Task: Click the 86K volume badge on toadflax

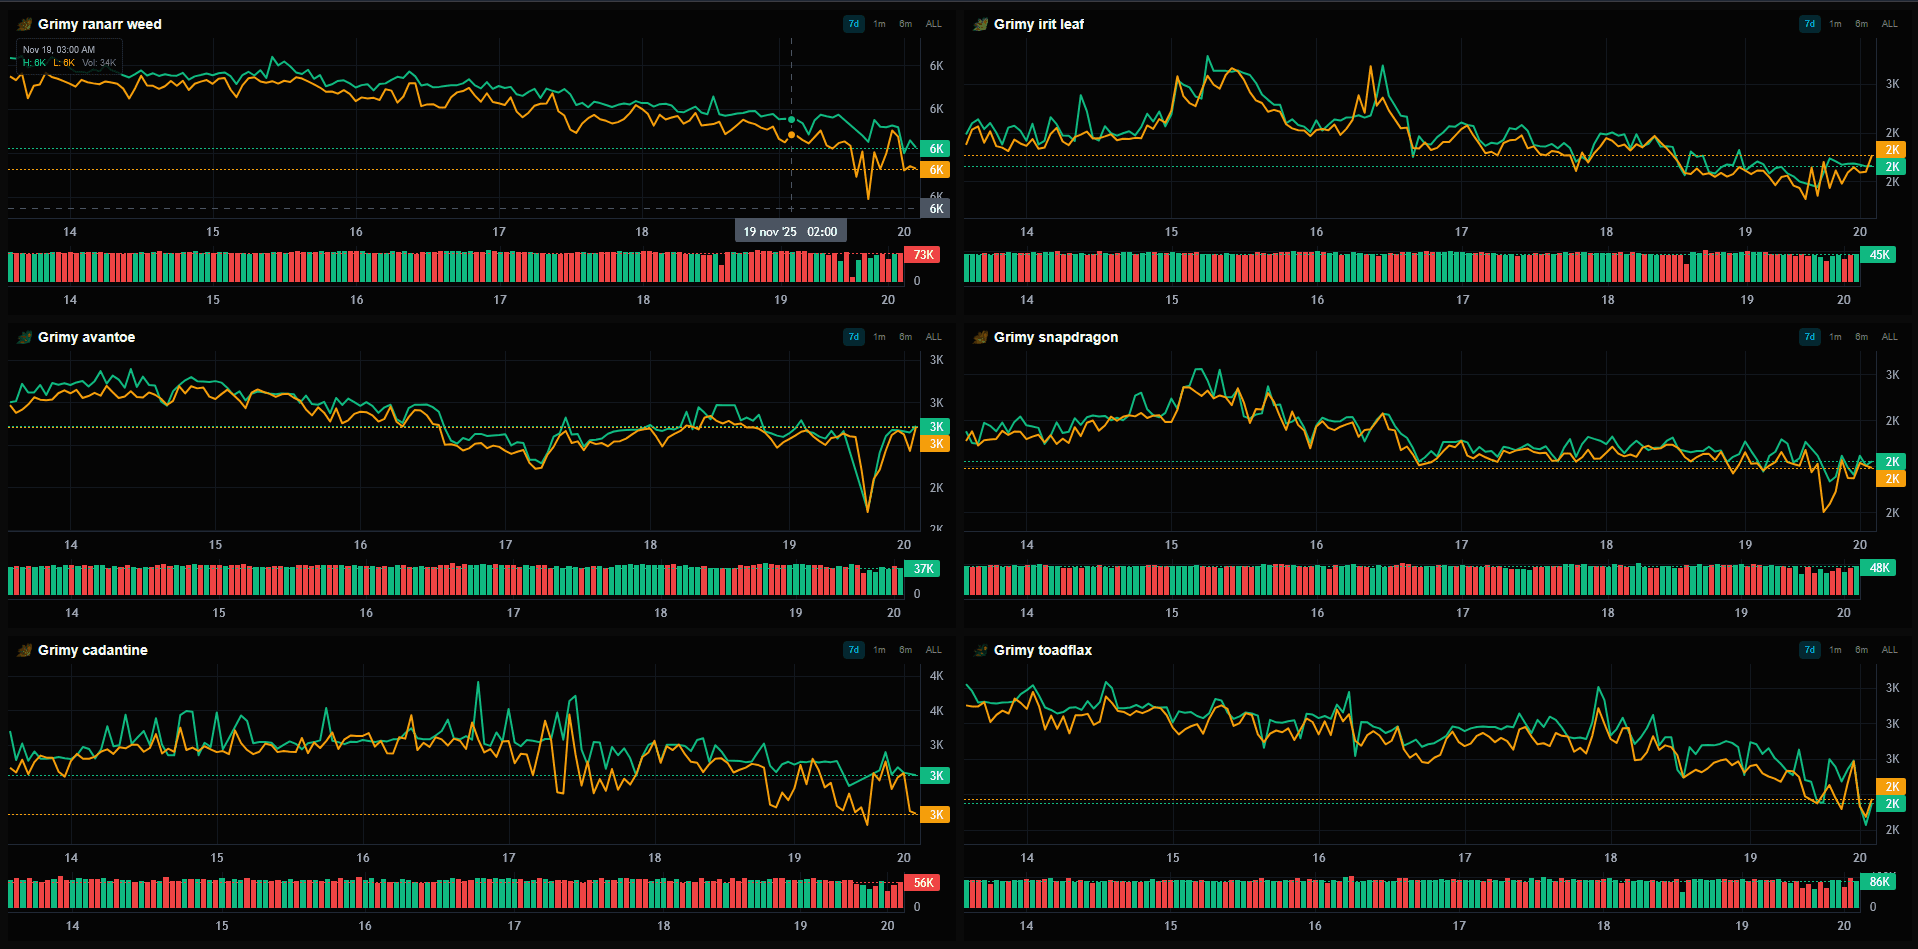Action: [x=1878, y=881]
